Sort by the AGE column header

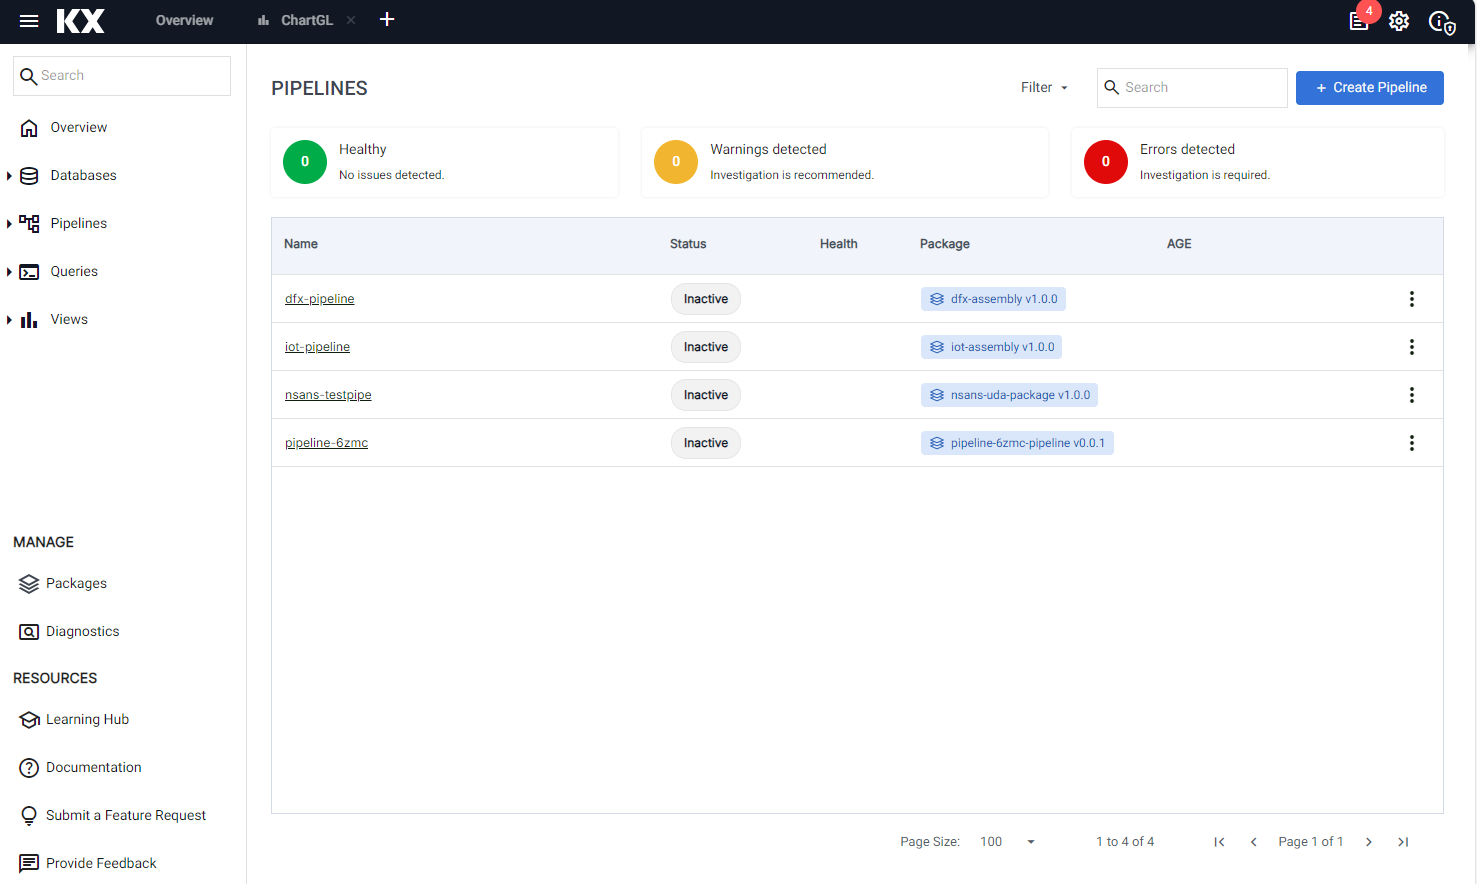point(1179,244)
